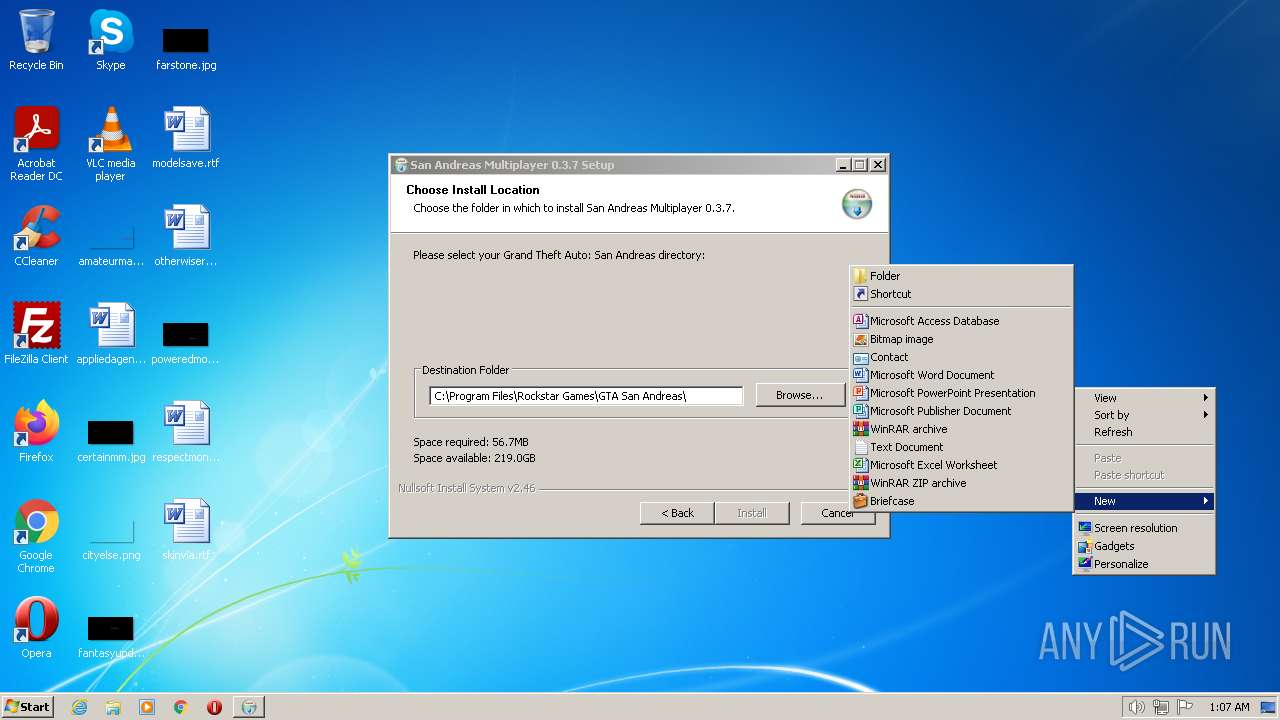Open Acrobat Reader DC shortcut
Image resolution: width=1280 pixels, height=720 pixels.
coord(36,143)
